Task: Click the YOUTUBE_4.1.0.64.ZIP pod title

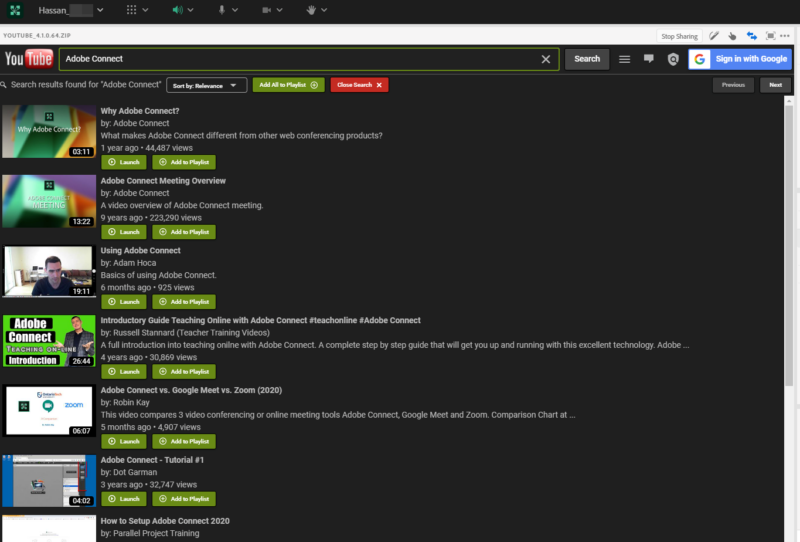Action: (37, 35)
